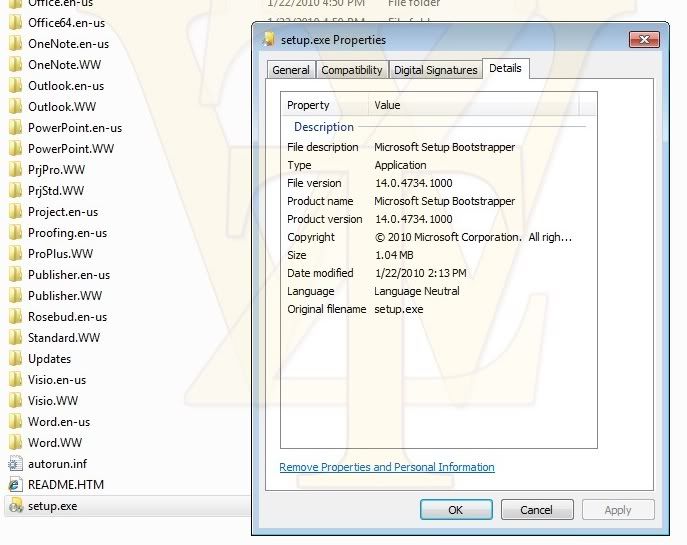Select the Copyright value text
Screen dimensions: 687x545
[x=473, y=237]
